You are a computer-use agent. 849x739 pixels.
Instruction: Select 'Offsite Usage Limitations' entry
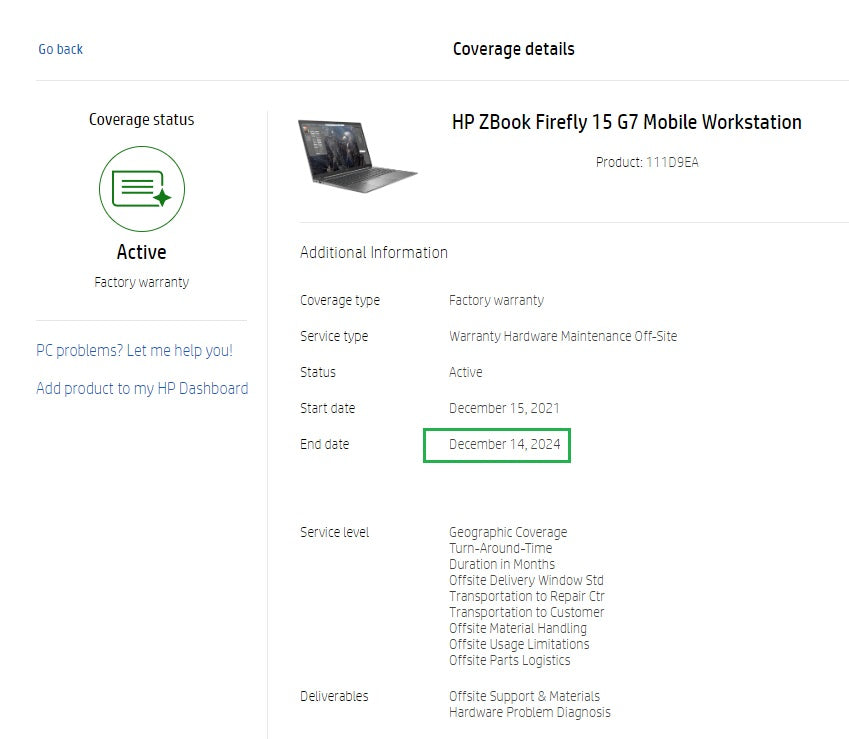(x=519, y=645)
